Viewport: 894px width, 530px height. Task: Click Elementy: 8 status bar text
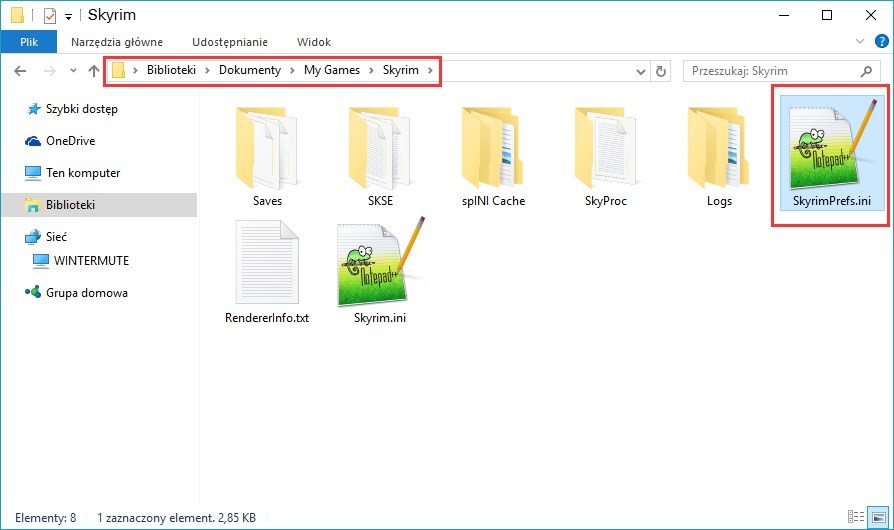coord(46,517)
